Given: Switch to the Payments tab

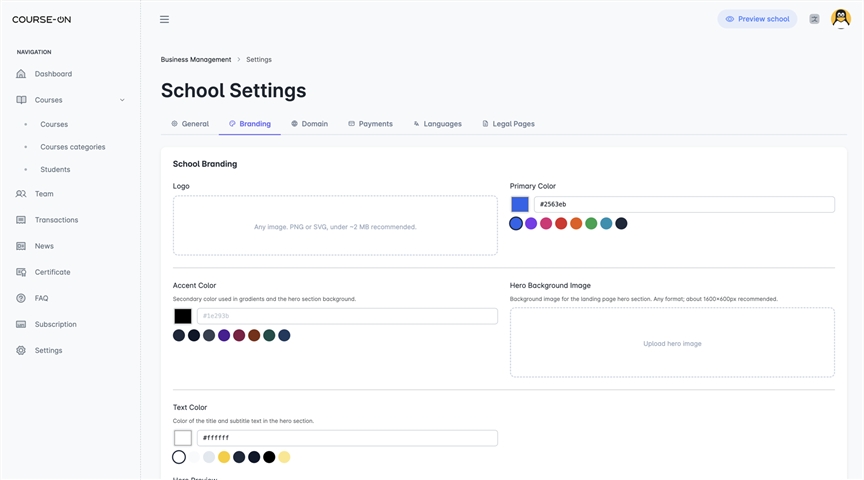Looking at the screenshot, I should (370, 124).
